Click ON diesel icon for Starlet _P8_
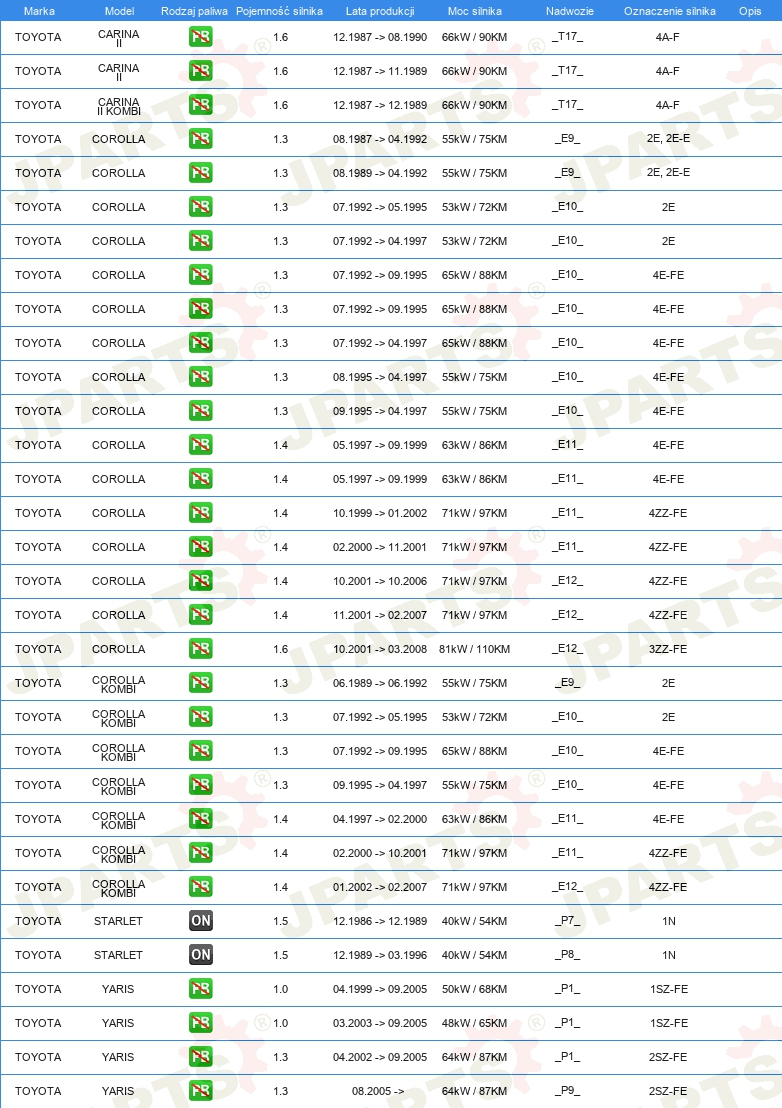782x1108 pixels. pyautogui.click(x=201, y=955)
